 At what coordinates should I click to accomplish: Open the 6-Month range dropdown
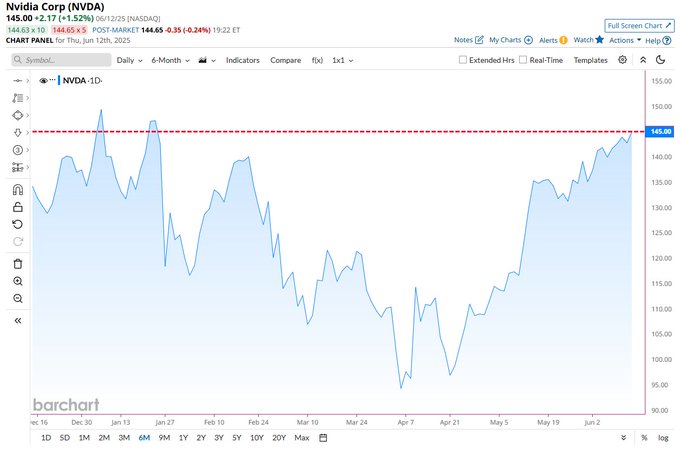click(170, 60)
